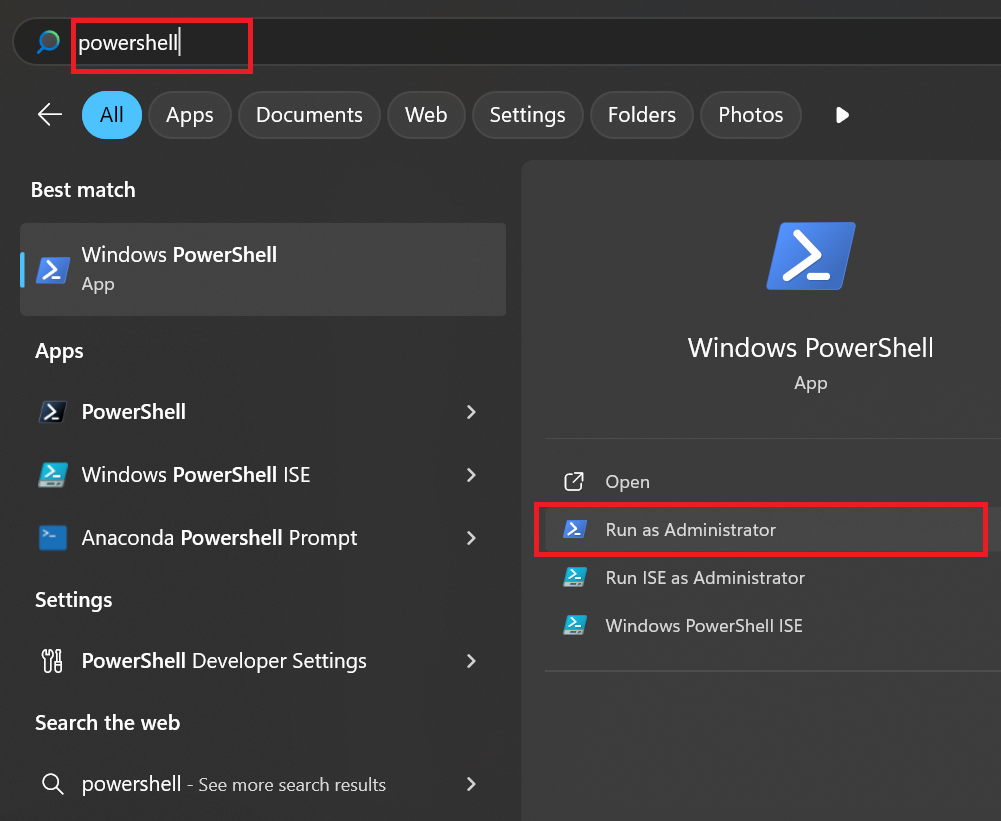Click the PowerShell Developer Settings tools icon
This screenshot has height=821, width=1001.
click(x=52, y=661)
